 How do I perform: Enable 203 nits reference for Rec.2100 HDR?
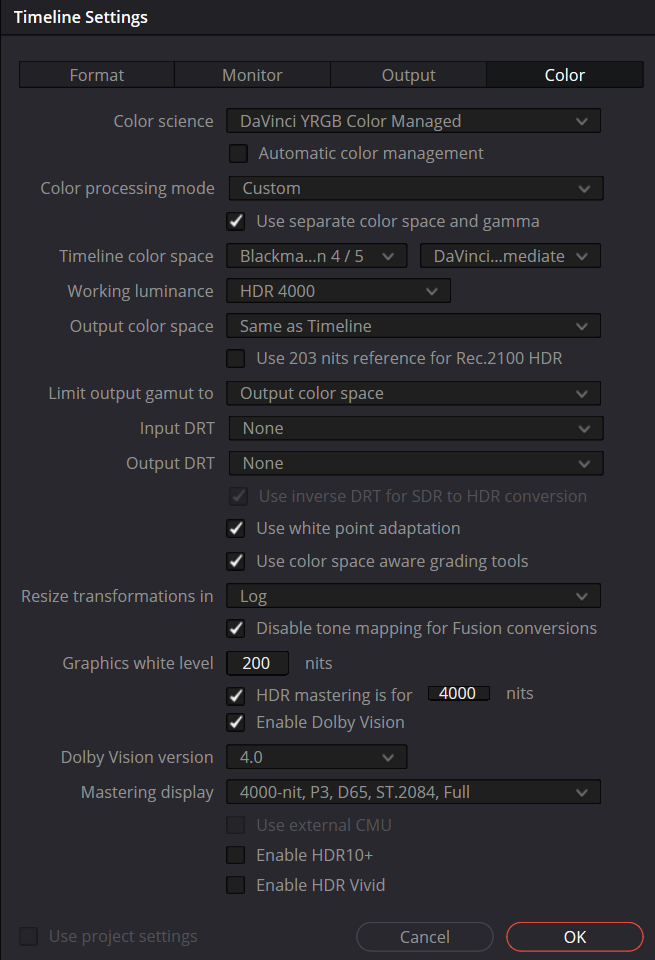click(x=236, y=358)
